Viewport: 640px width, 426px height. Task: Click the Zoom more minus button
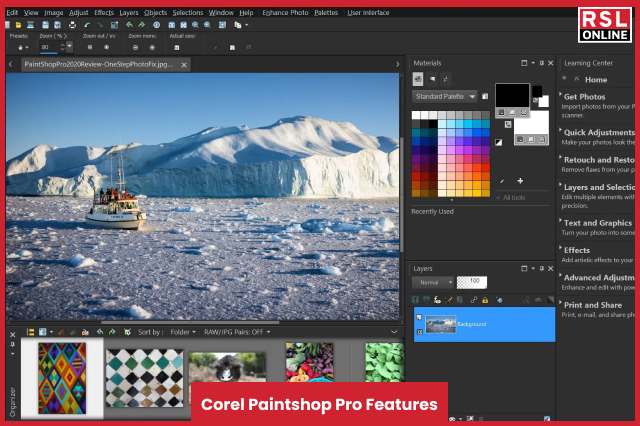pyautogui.click(x=135, y=47)
